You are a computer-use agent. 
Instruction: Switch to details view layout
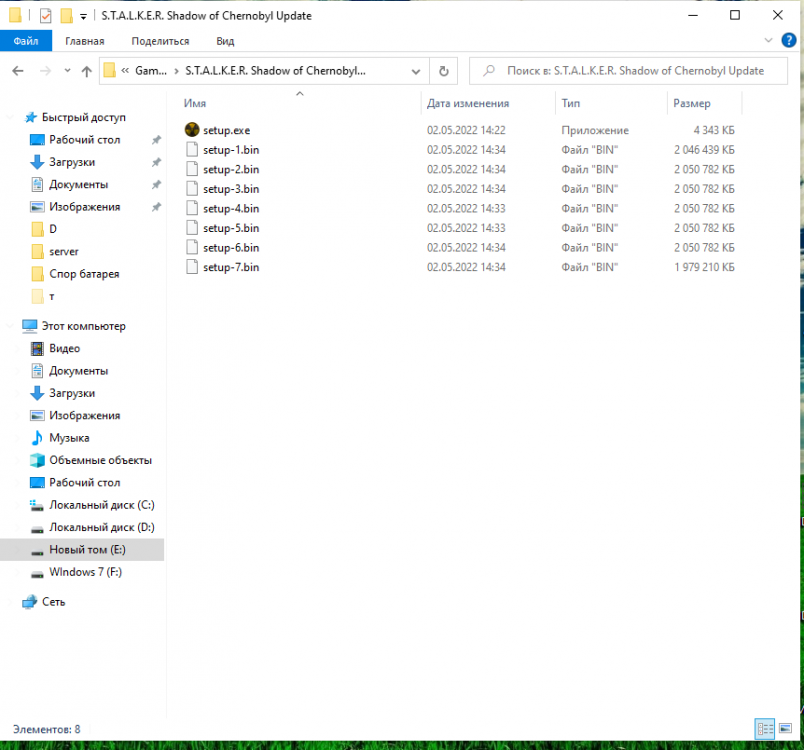pos(765,728)
